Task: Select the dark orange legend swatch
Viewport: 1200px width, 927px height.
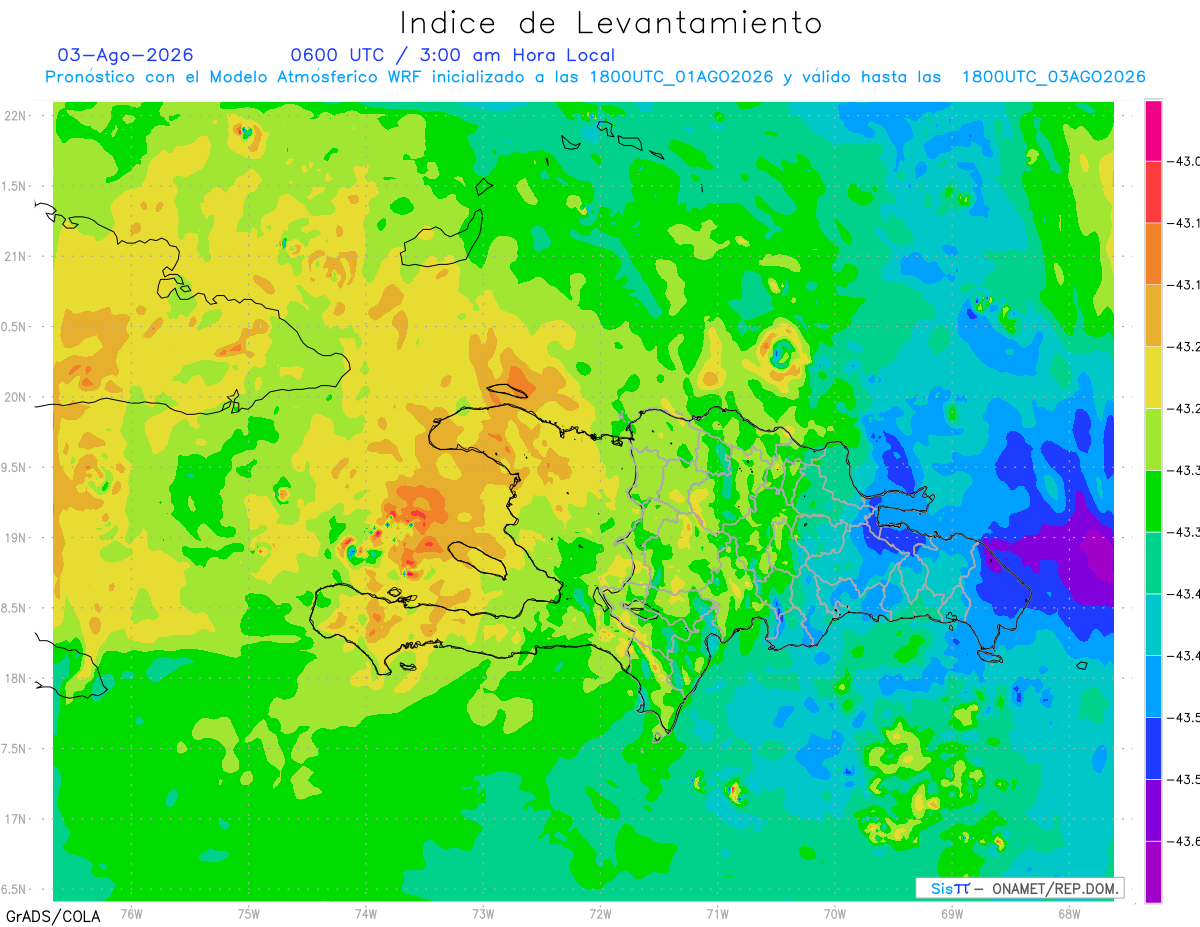Action: pyautogui.click(x=1153, y=254)
